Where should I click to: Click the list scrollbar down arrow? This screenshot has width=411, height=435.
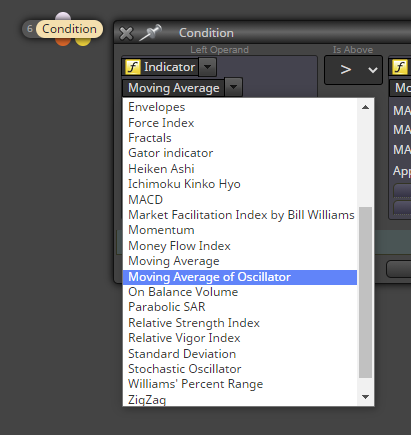365,397
